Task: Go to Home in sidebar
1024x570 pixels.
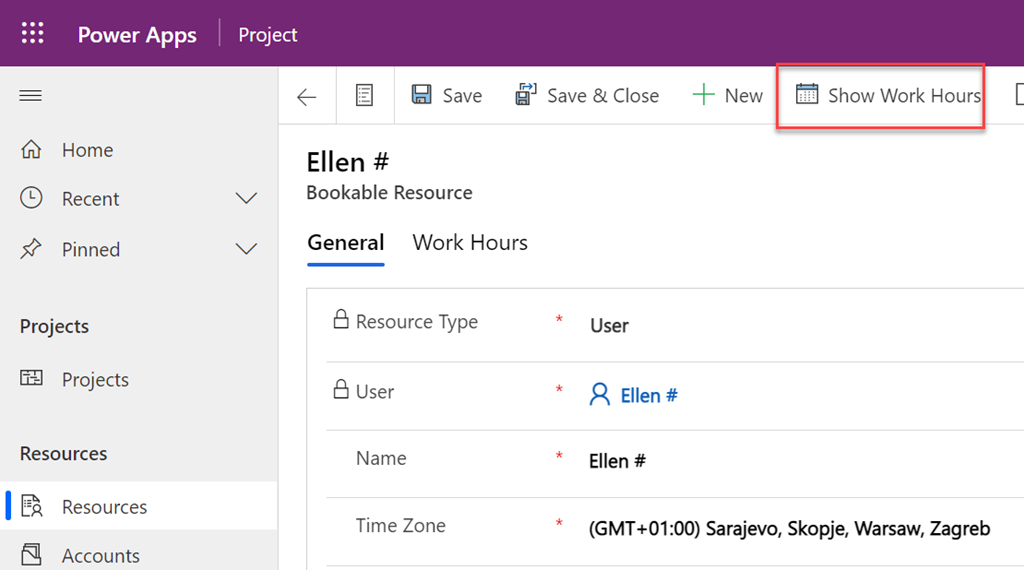Action: pyautogui.click(x=87, y=150)
